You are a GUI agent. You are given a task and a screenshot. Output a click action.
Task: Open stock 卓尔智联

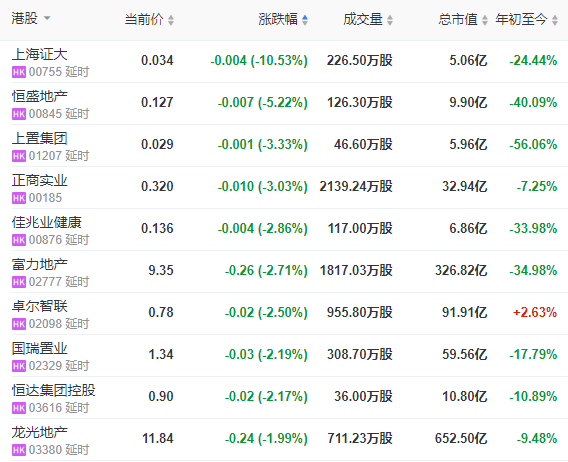click(39, 307)
